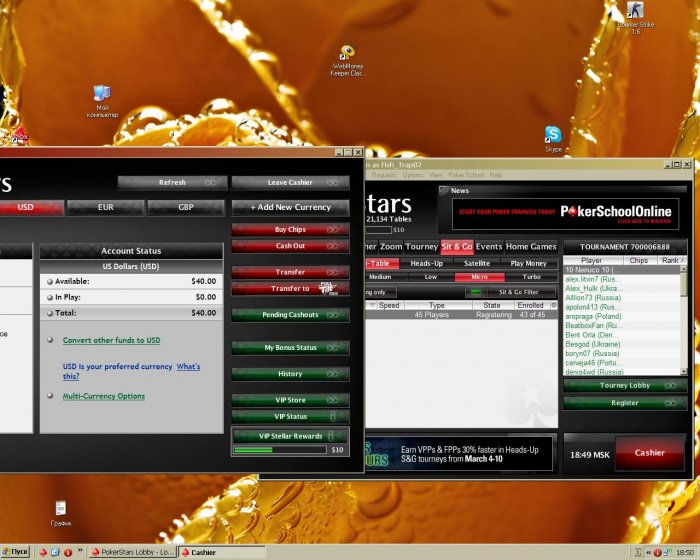Click Buy Chips button
Image resolution: width=700 pixels, height=560 pixels.
(x=290, y=230)
